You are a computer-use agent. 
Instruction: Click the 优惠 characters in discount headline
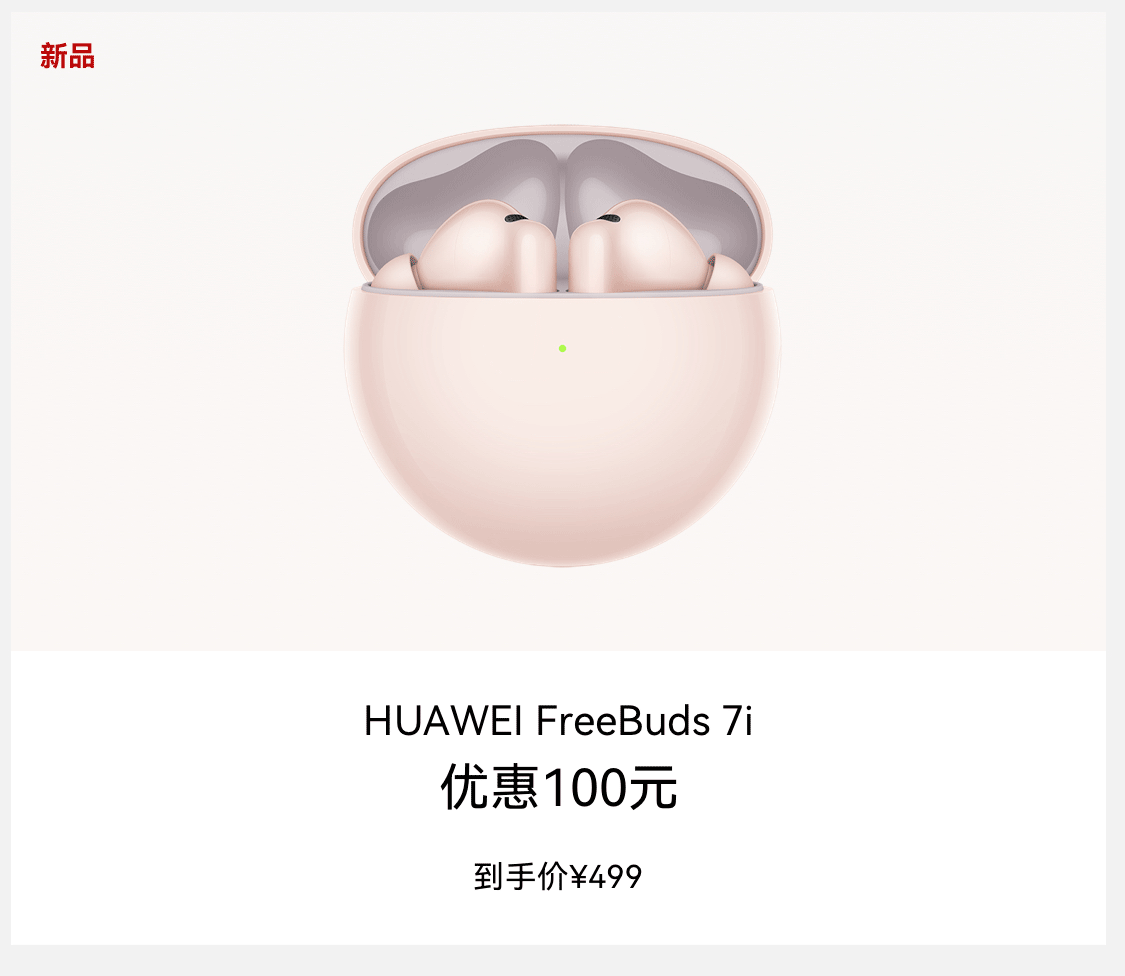pos(489,787)
